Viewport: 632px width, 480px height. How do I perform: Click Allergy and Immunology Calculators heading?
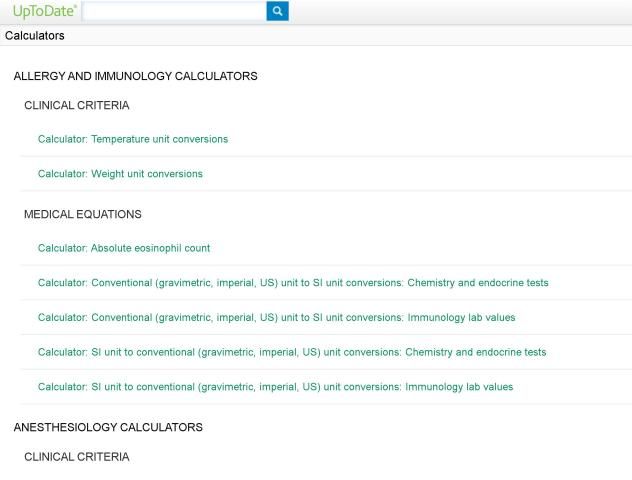point(135,76)
